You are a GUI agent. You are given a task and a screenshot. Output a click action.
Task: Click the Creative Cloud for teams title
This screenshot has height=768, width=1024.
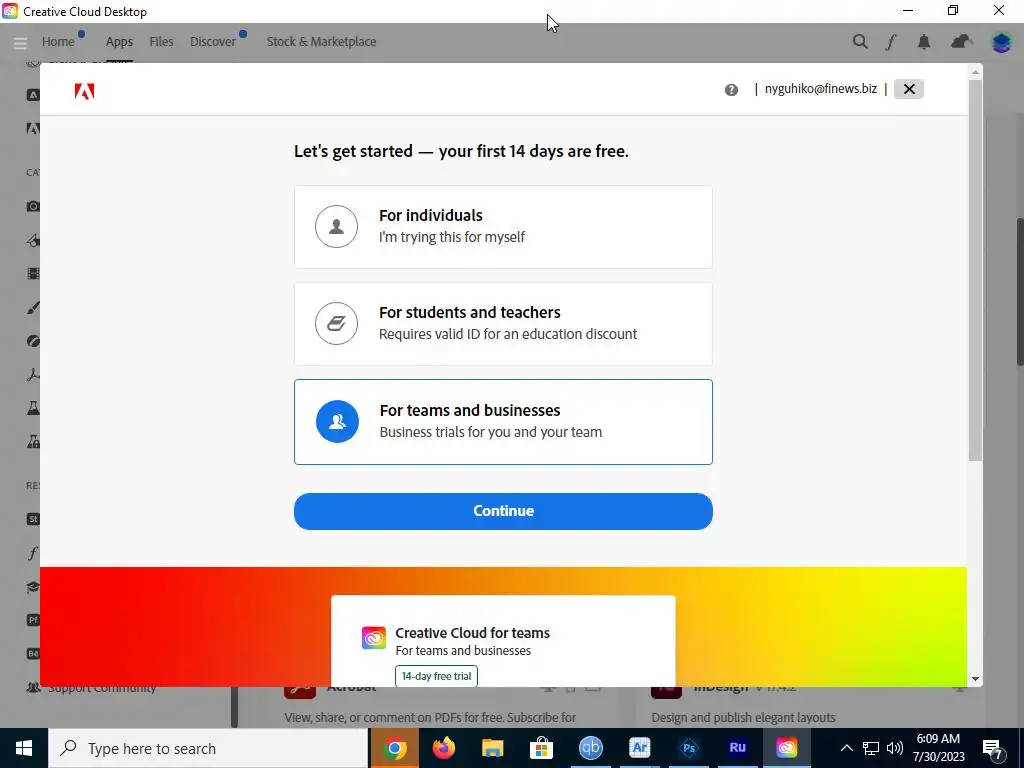pos(472,633)
